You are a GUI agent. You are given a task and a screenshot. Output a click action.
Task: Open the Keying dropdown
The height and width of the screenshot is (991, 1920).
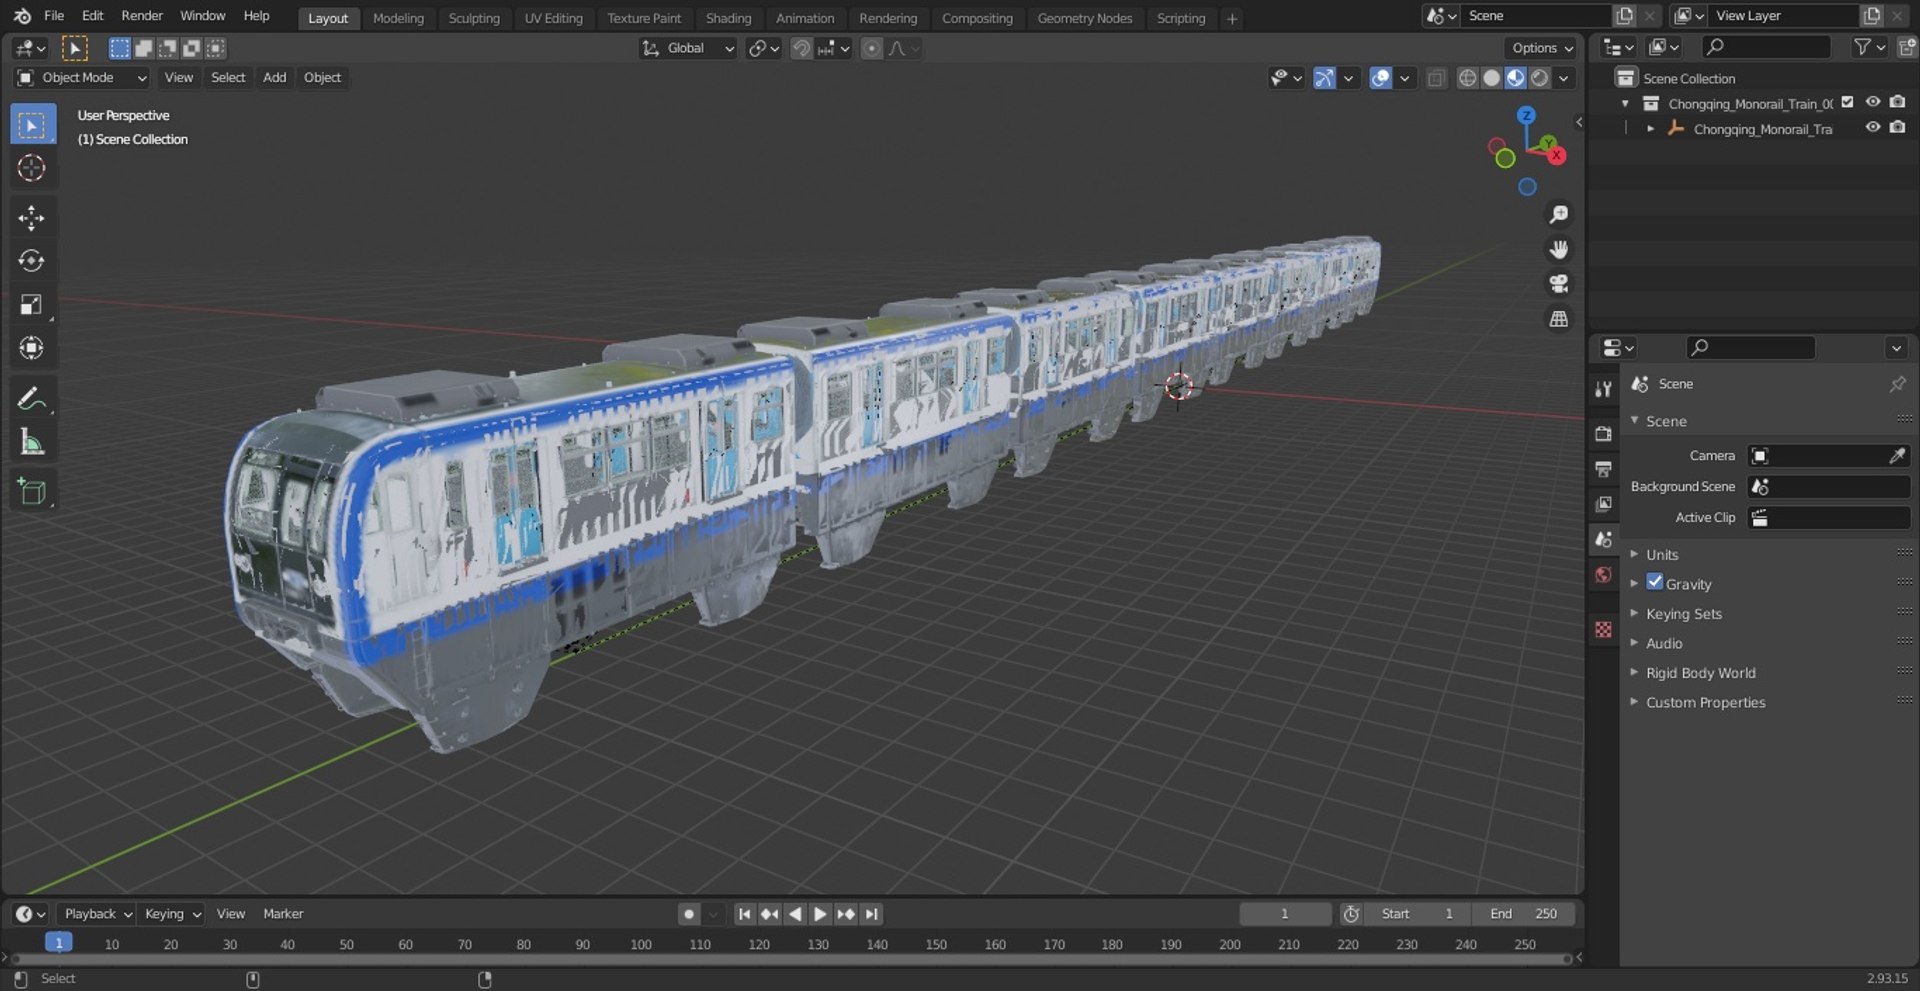(172, 914)
